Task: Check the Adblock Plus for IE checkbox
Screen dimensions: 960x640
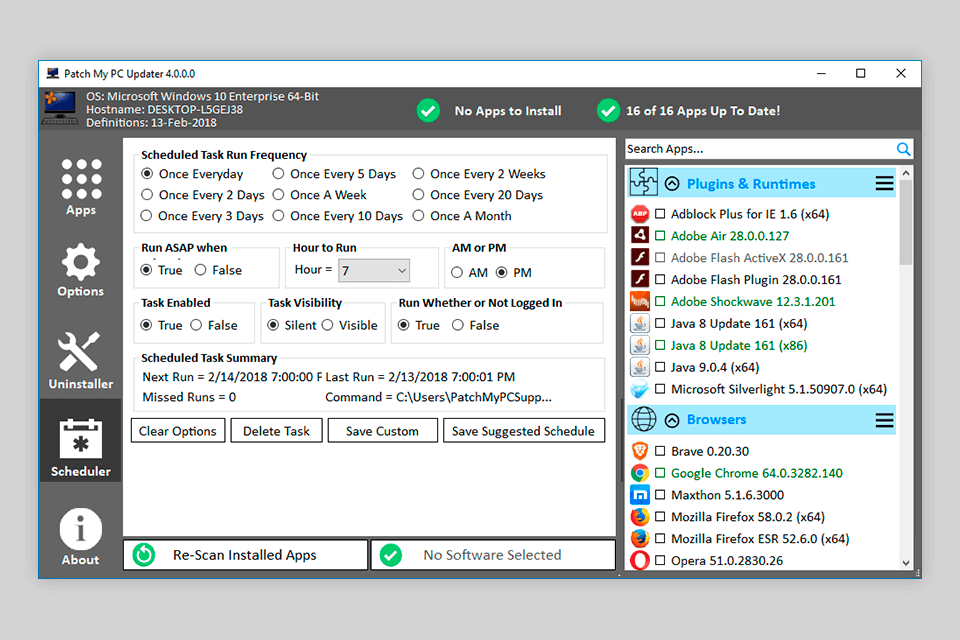Action: pyautogui.click(x=660, y=214)
